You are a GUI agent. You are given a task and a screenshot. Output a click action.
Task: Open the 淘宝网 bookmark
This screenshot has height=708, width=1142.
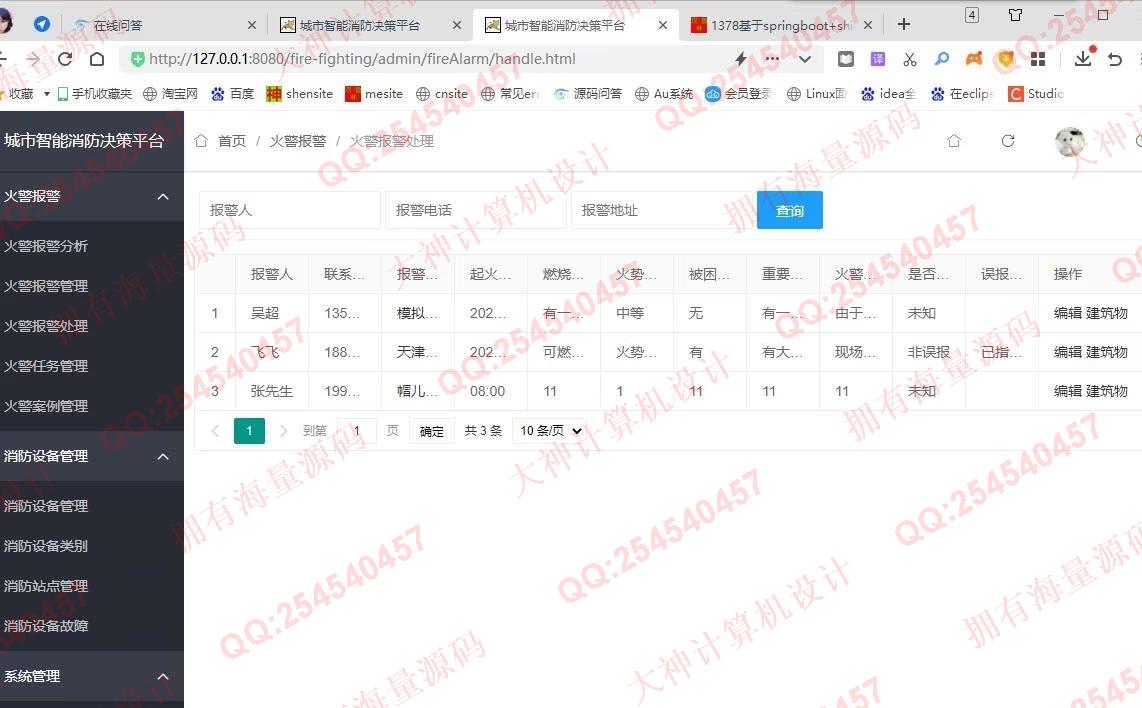tap(170, 93)
